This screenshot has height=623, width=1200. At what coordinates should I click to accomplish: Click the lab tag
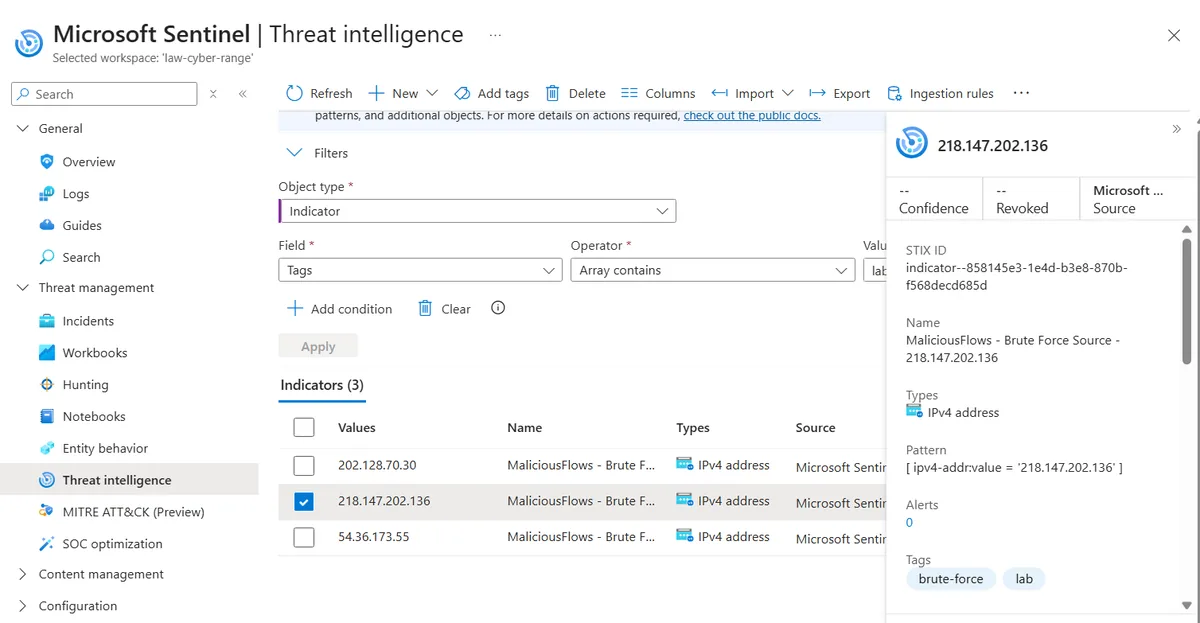pyautogui.click(x=1024, y=579)
